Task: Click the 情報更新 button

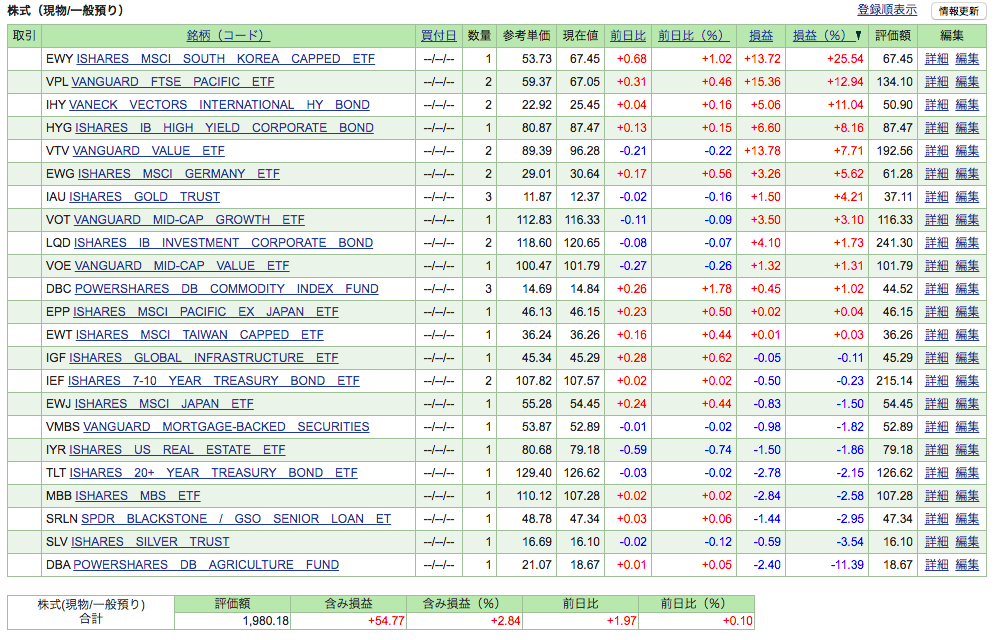Action: point(959,11)
